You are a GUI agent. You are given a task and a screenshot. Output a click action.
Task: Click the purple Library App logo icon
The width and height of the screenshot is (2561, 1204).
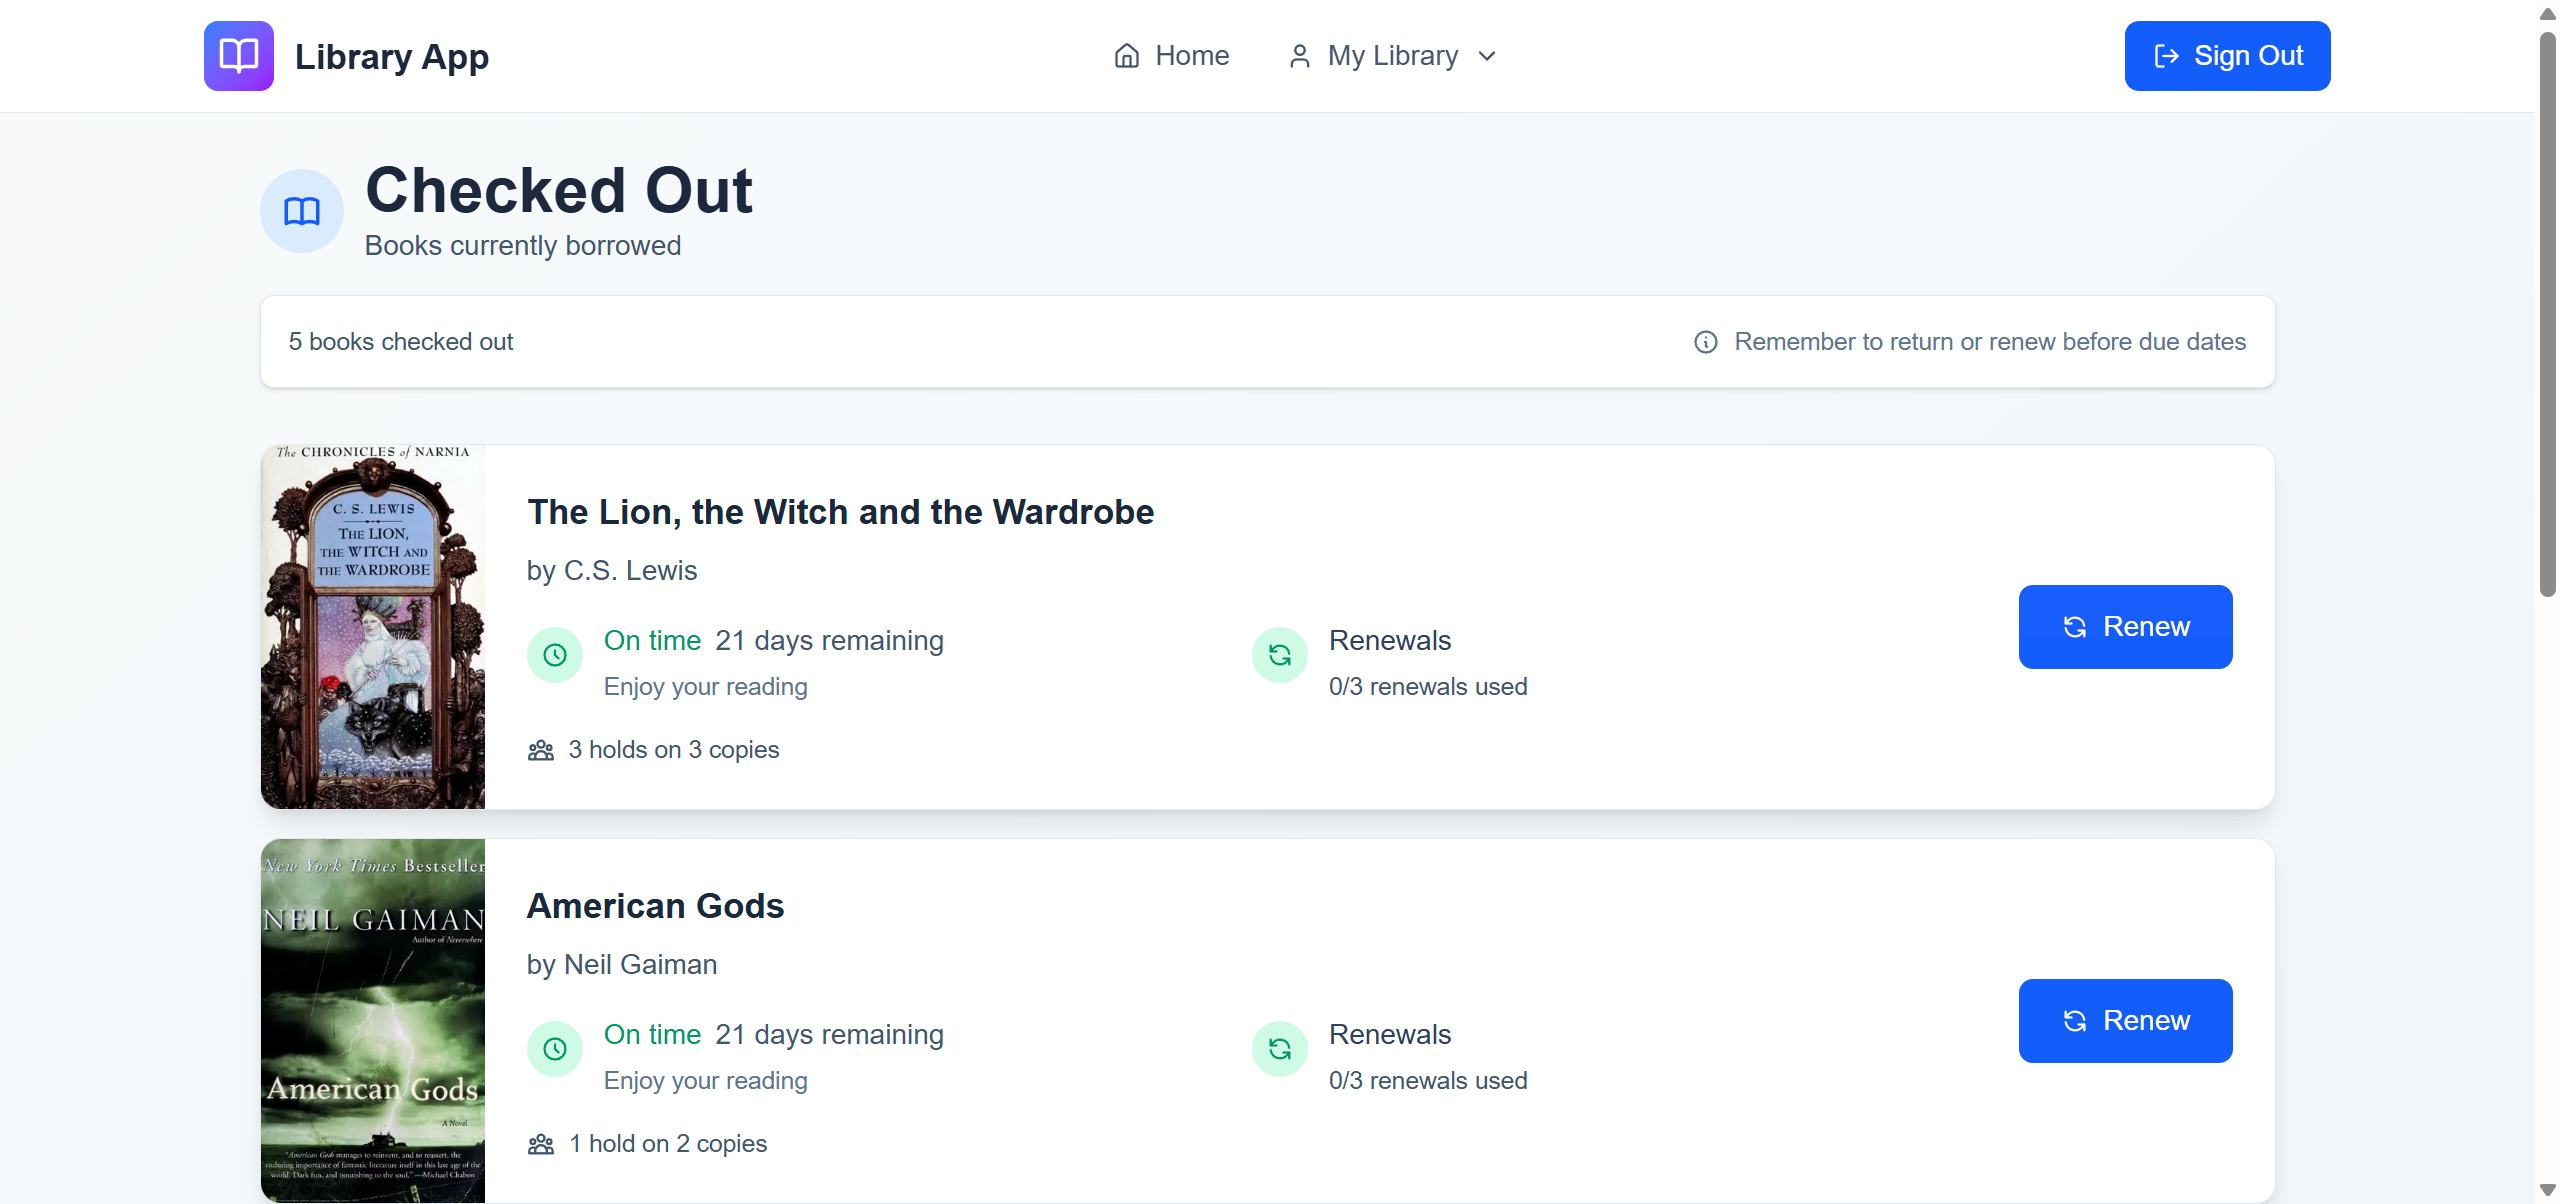[238, 56]
